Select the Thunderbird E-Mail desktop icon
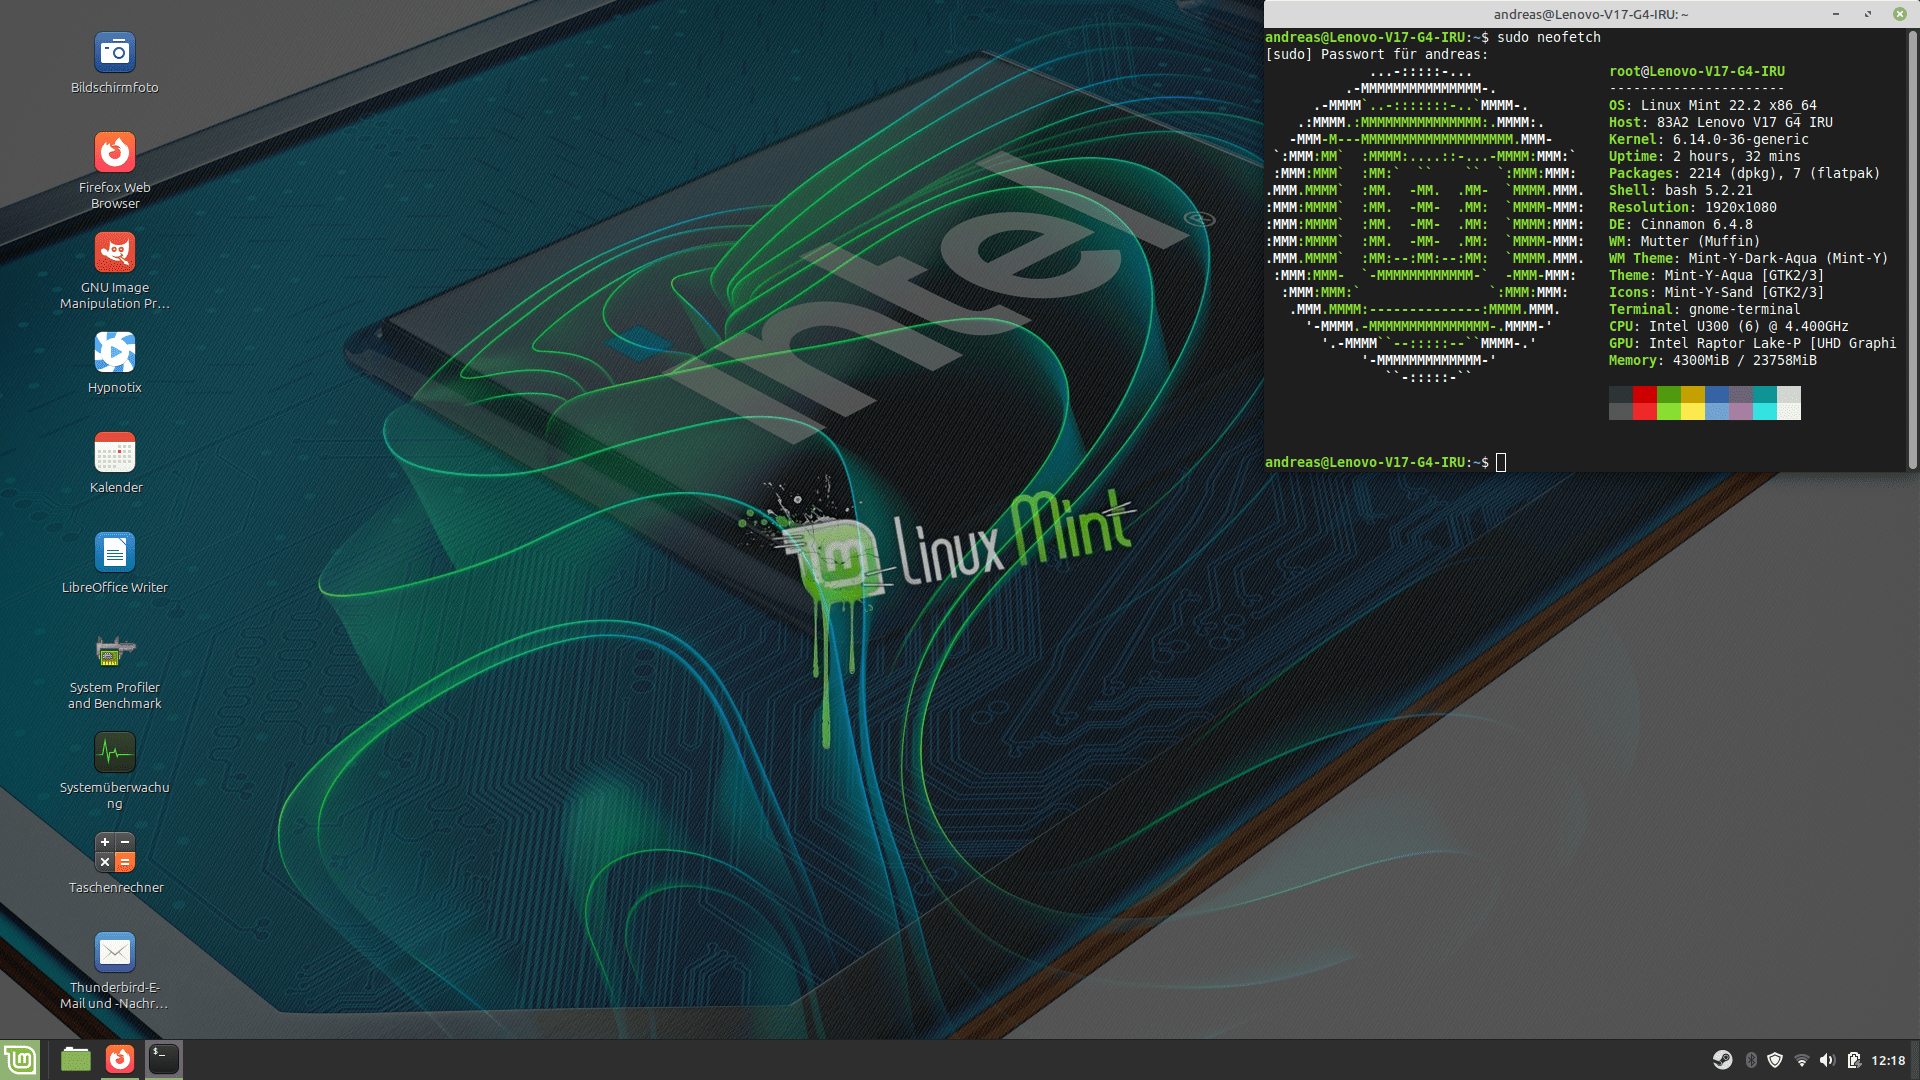 [115, 952]
